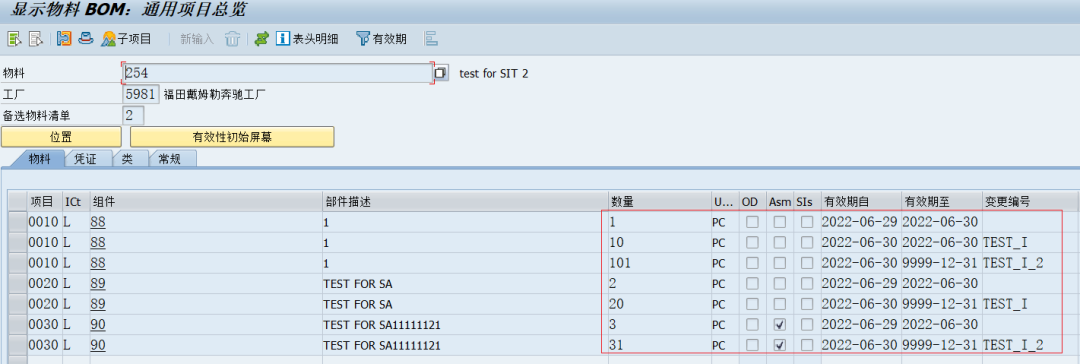The height and width of the screenshot is (364, 1080).
Task: Click the 物料 input field containing 254
Action: 278,73
